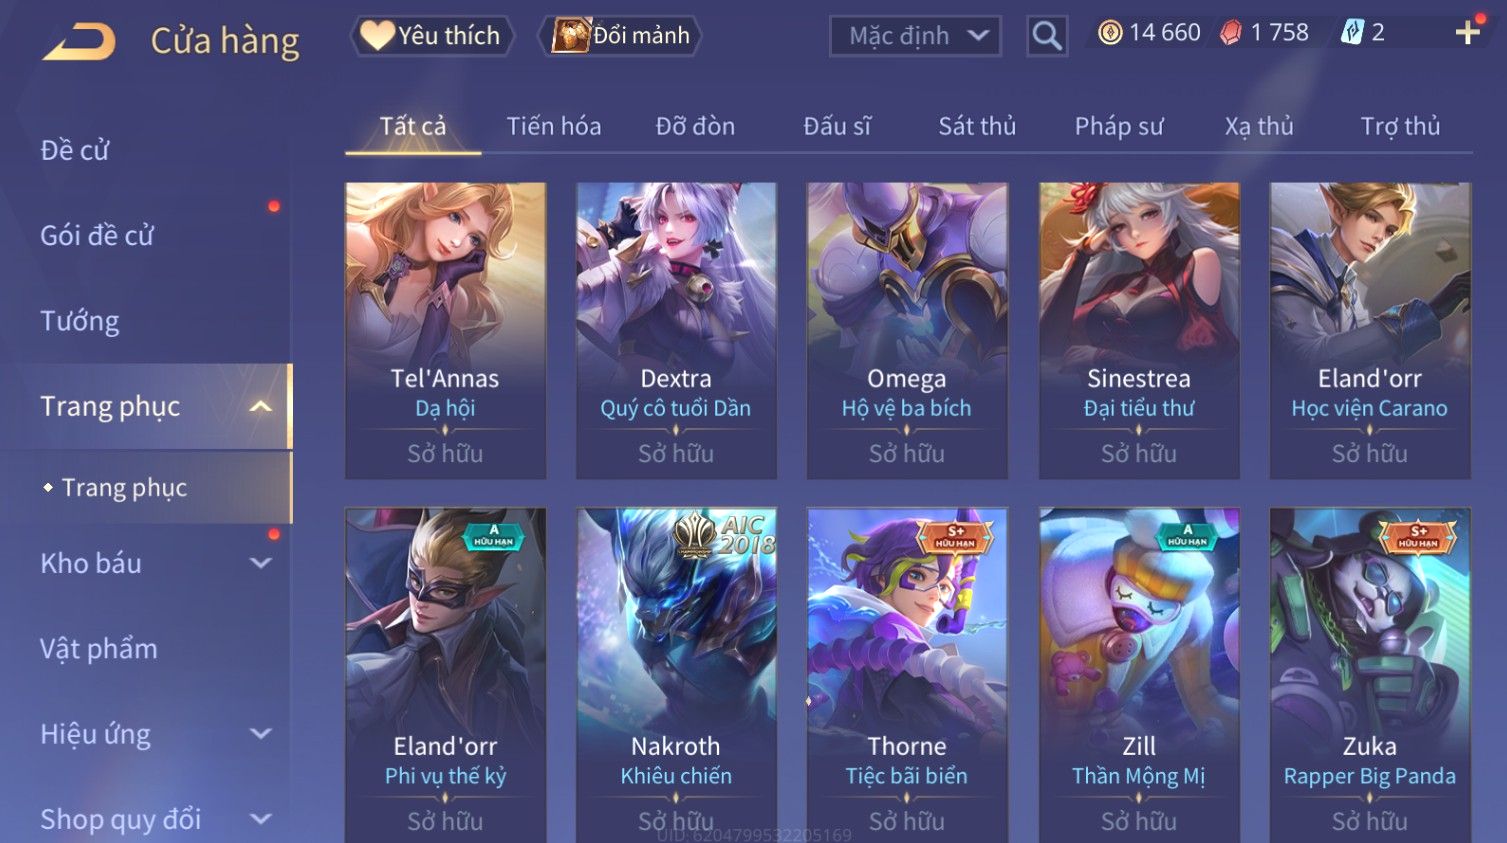
Task: Open the Mặc định sort dropdown
Action: click(x=915, y=36)
